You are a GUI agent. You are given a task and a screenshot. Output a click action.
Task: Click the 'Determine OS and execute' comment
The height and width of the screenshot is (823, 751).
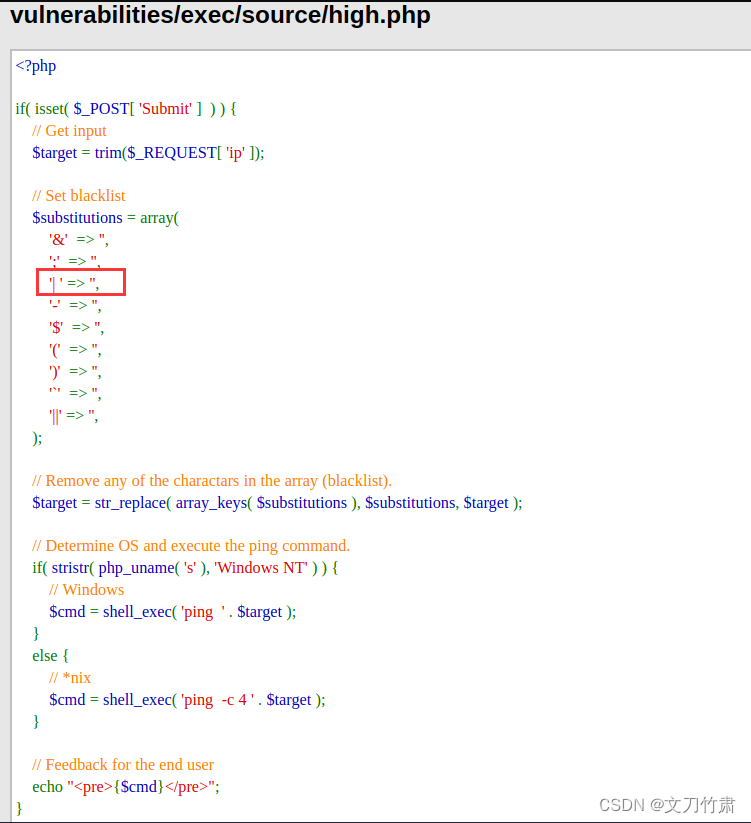tap(191, 546)
